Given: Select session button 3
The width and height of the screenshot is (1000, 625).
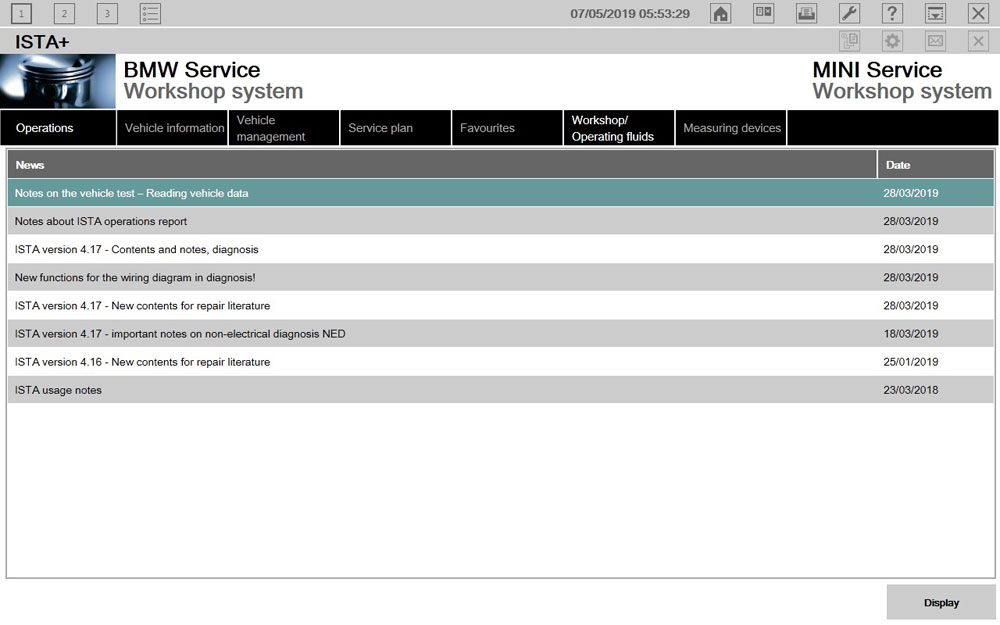Looking at the screenshot, I should (x=107, y=13).
